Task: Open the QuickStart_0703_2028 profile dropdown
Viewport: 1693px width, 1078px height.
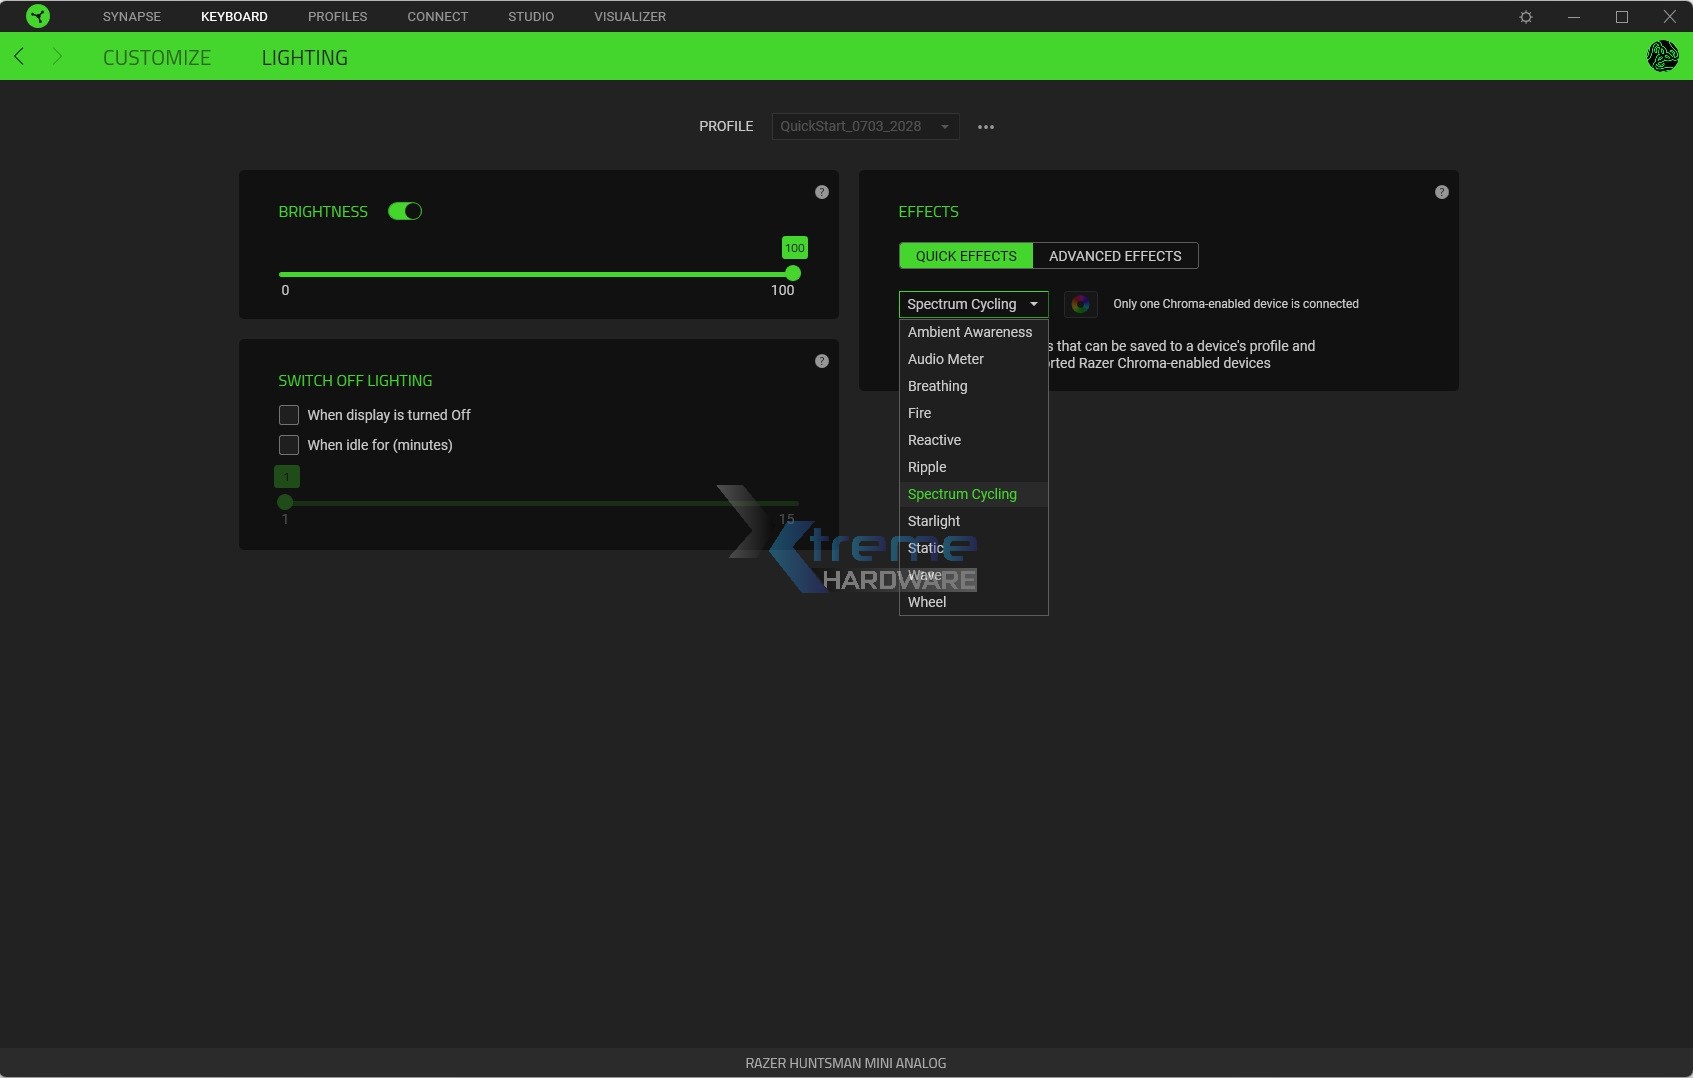Action: point(865,126)
